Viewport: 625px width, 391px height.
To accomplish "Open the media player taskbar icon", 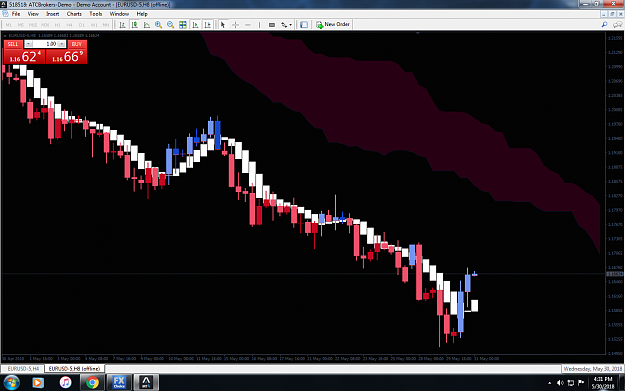I will 37,383.
